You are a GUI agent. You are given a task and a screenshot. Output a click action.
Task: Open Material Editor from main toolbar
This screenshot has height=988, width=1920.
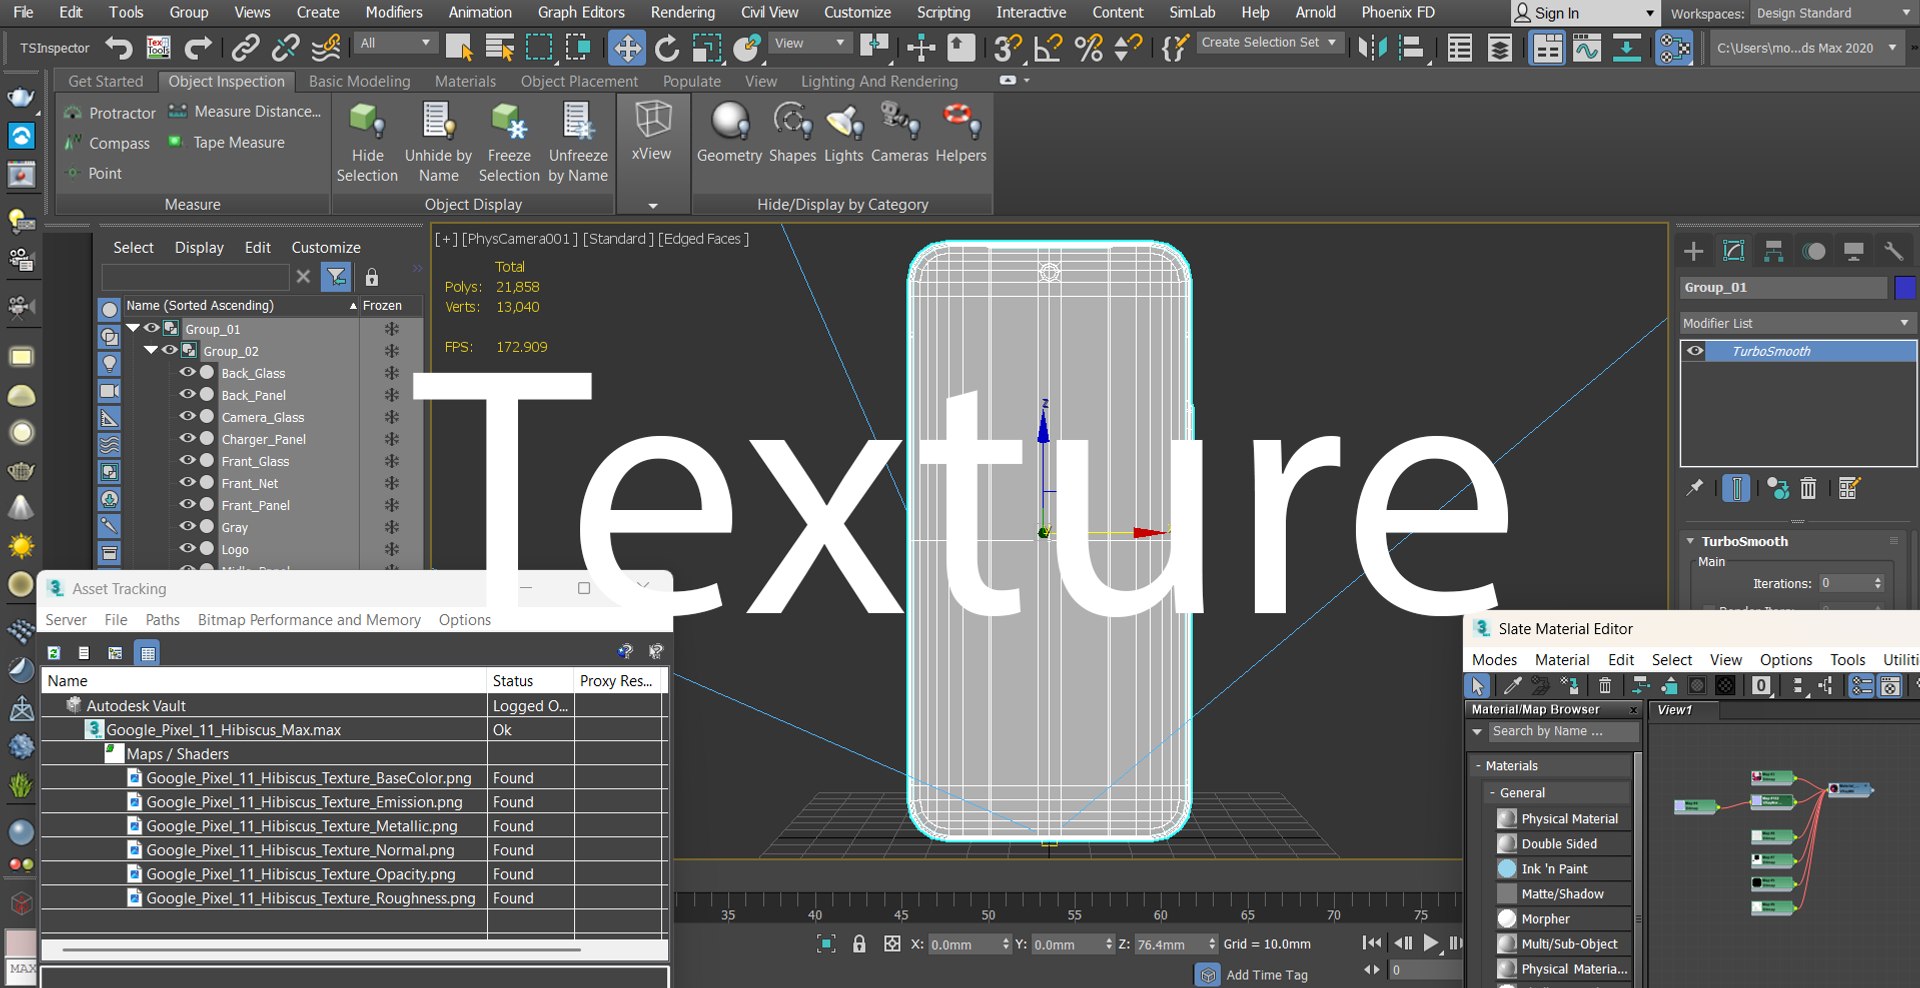1673,47
